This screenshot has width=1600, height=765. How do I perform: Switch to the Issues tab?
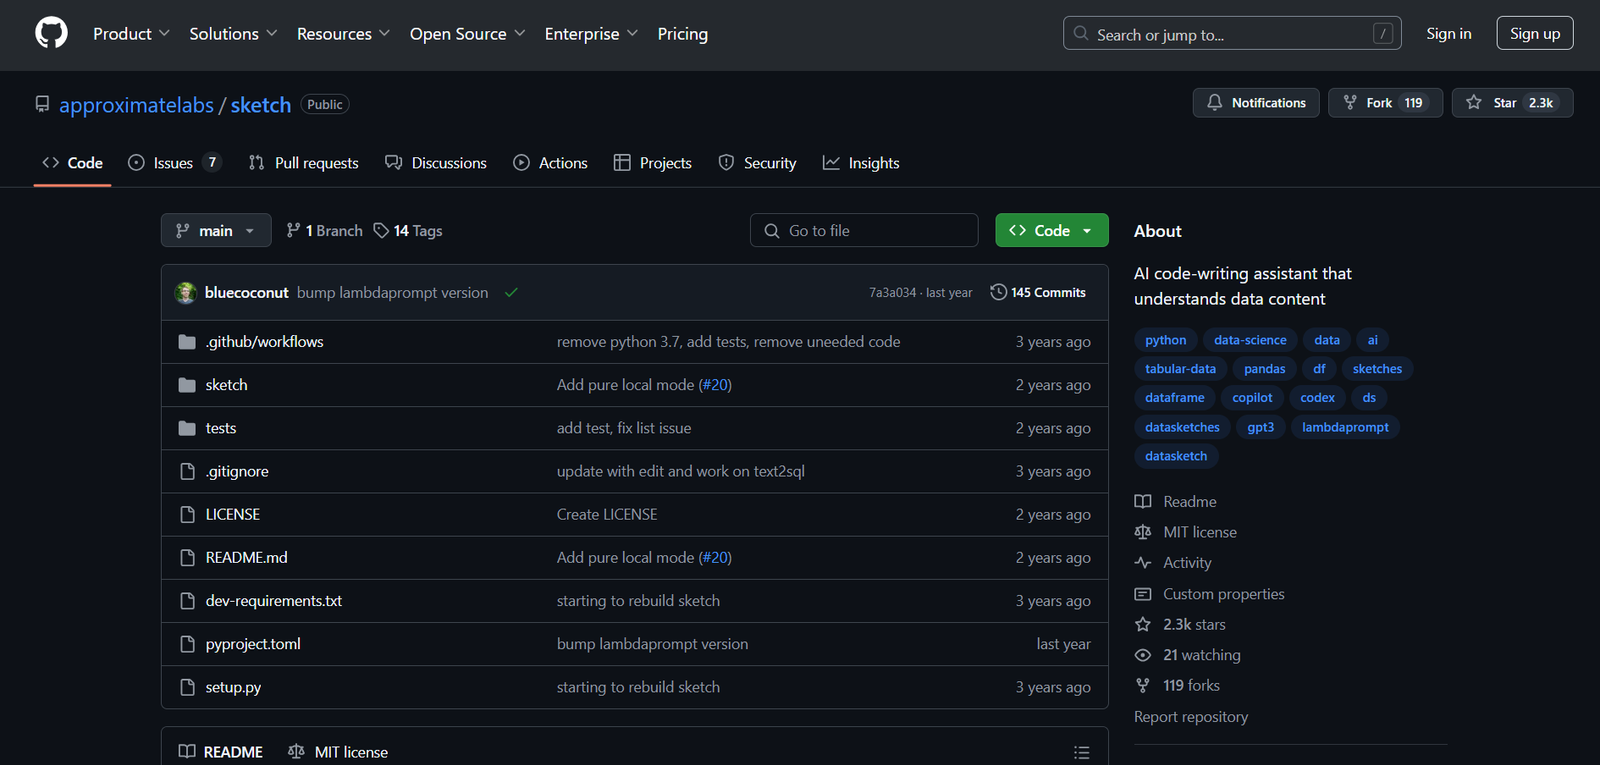pos(173,163)
